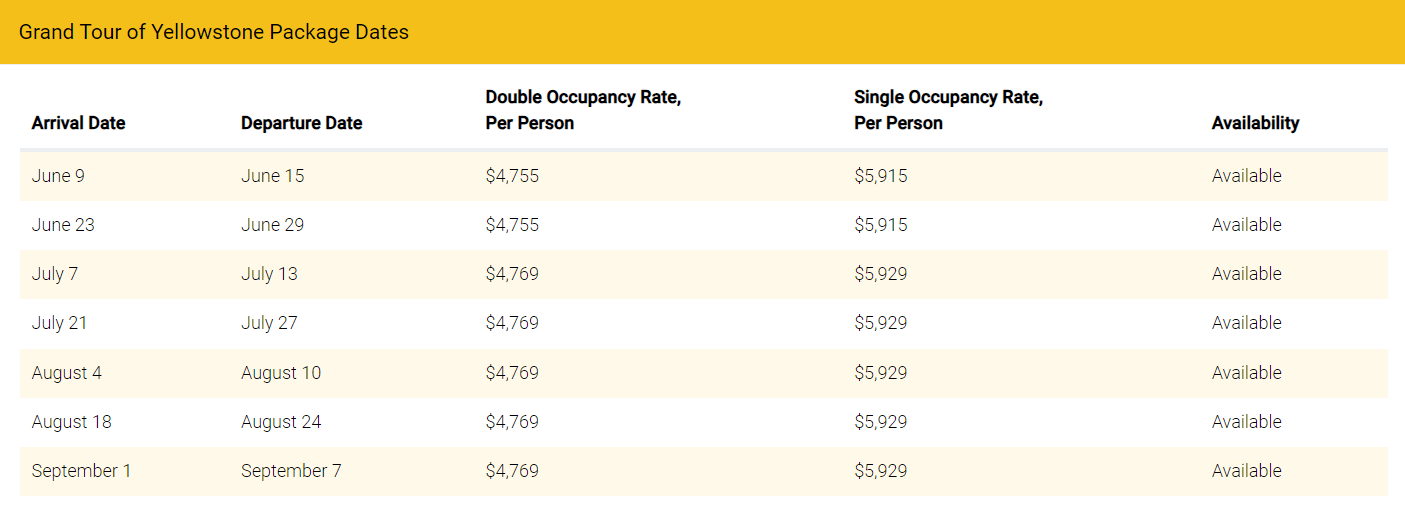Click the Availability column header
Viewport: 1405px width, 516px height.
coord(1255,123)
